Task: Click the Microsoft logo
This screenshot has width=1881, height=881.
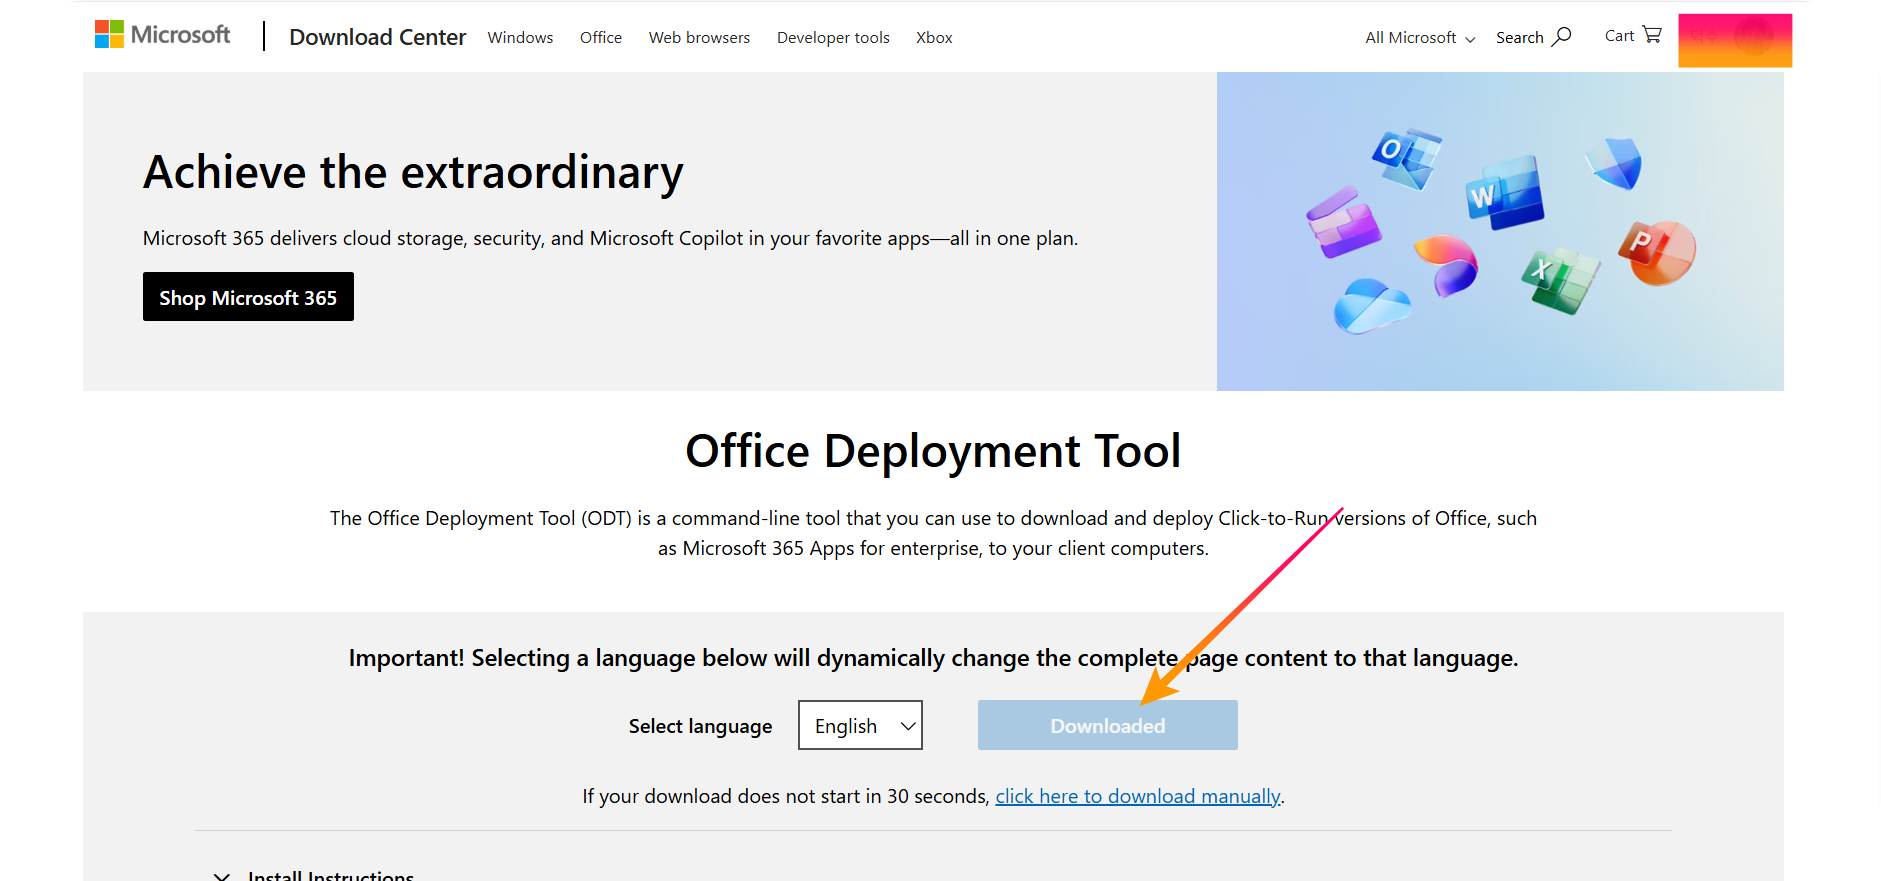Action: tap(162, 35)
